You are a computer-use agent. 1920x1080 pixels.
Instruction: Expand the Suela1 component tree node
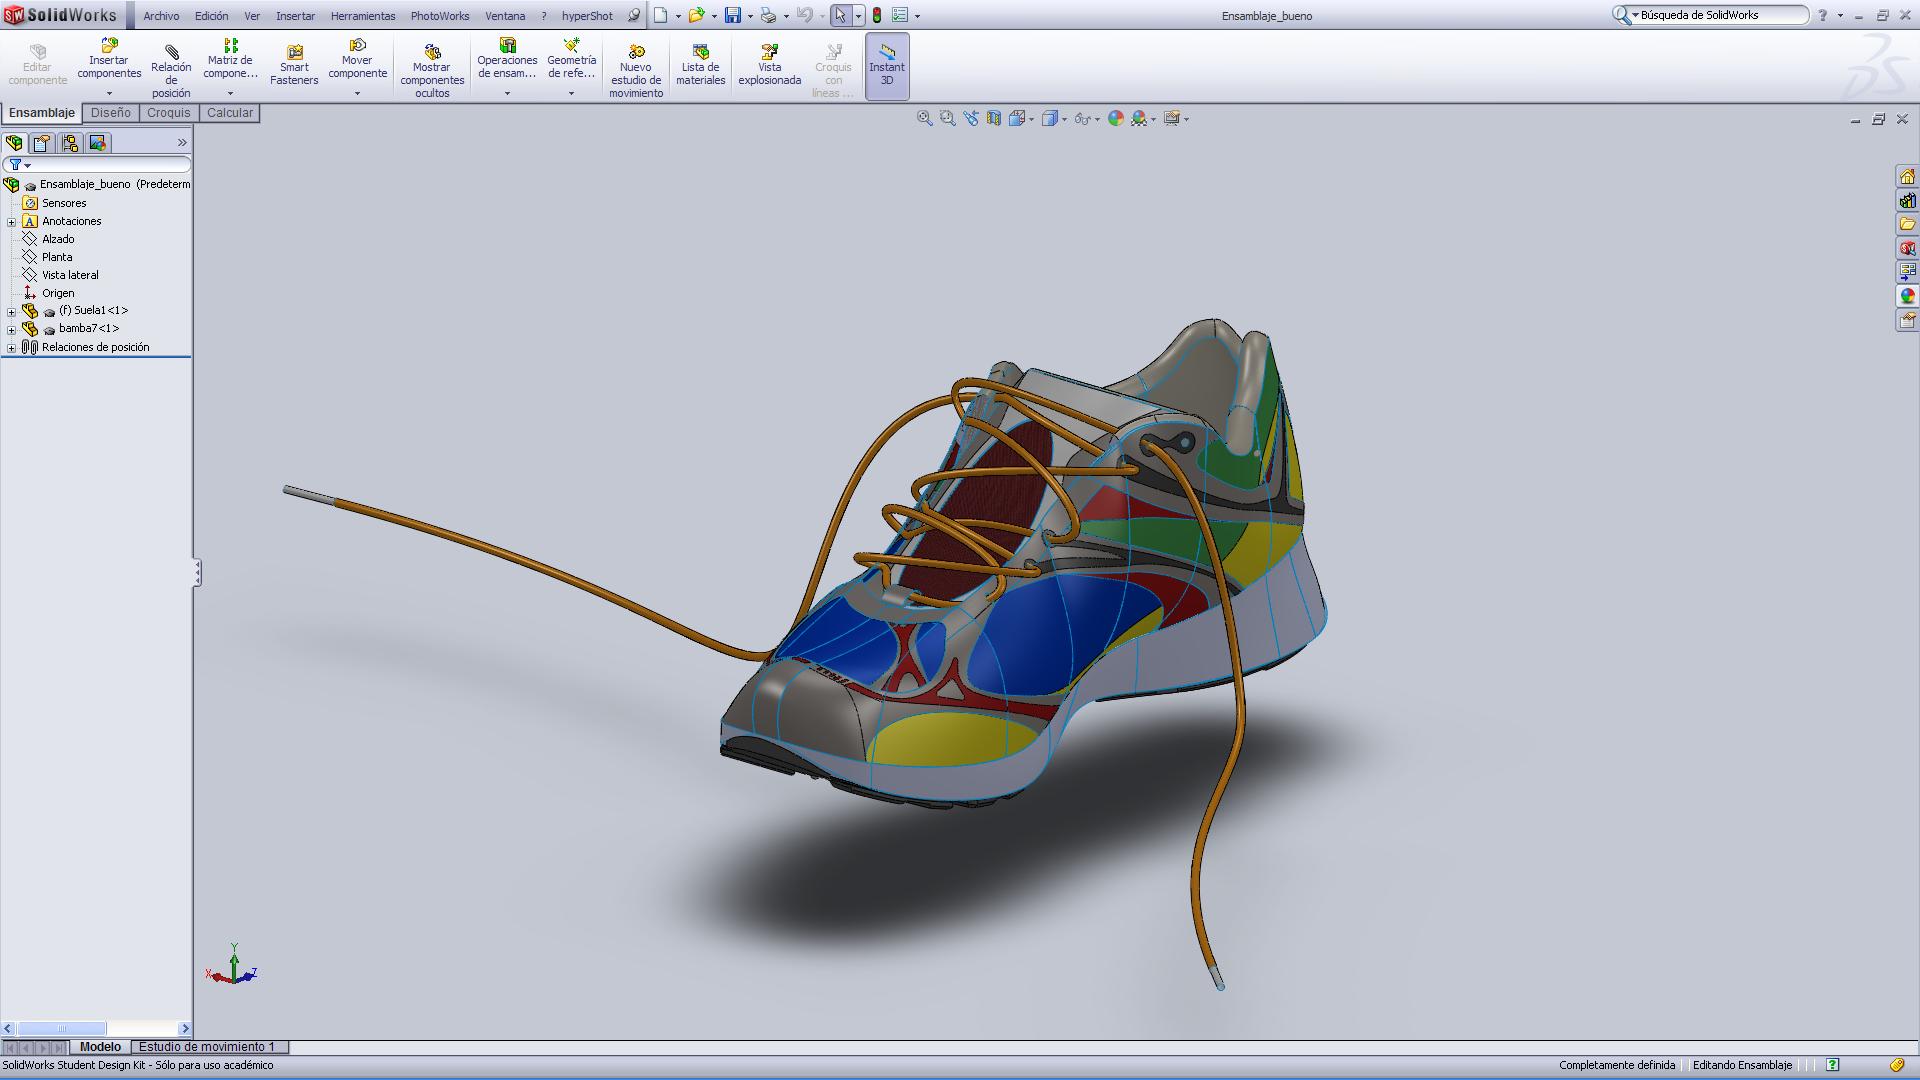click(12, 311)
